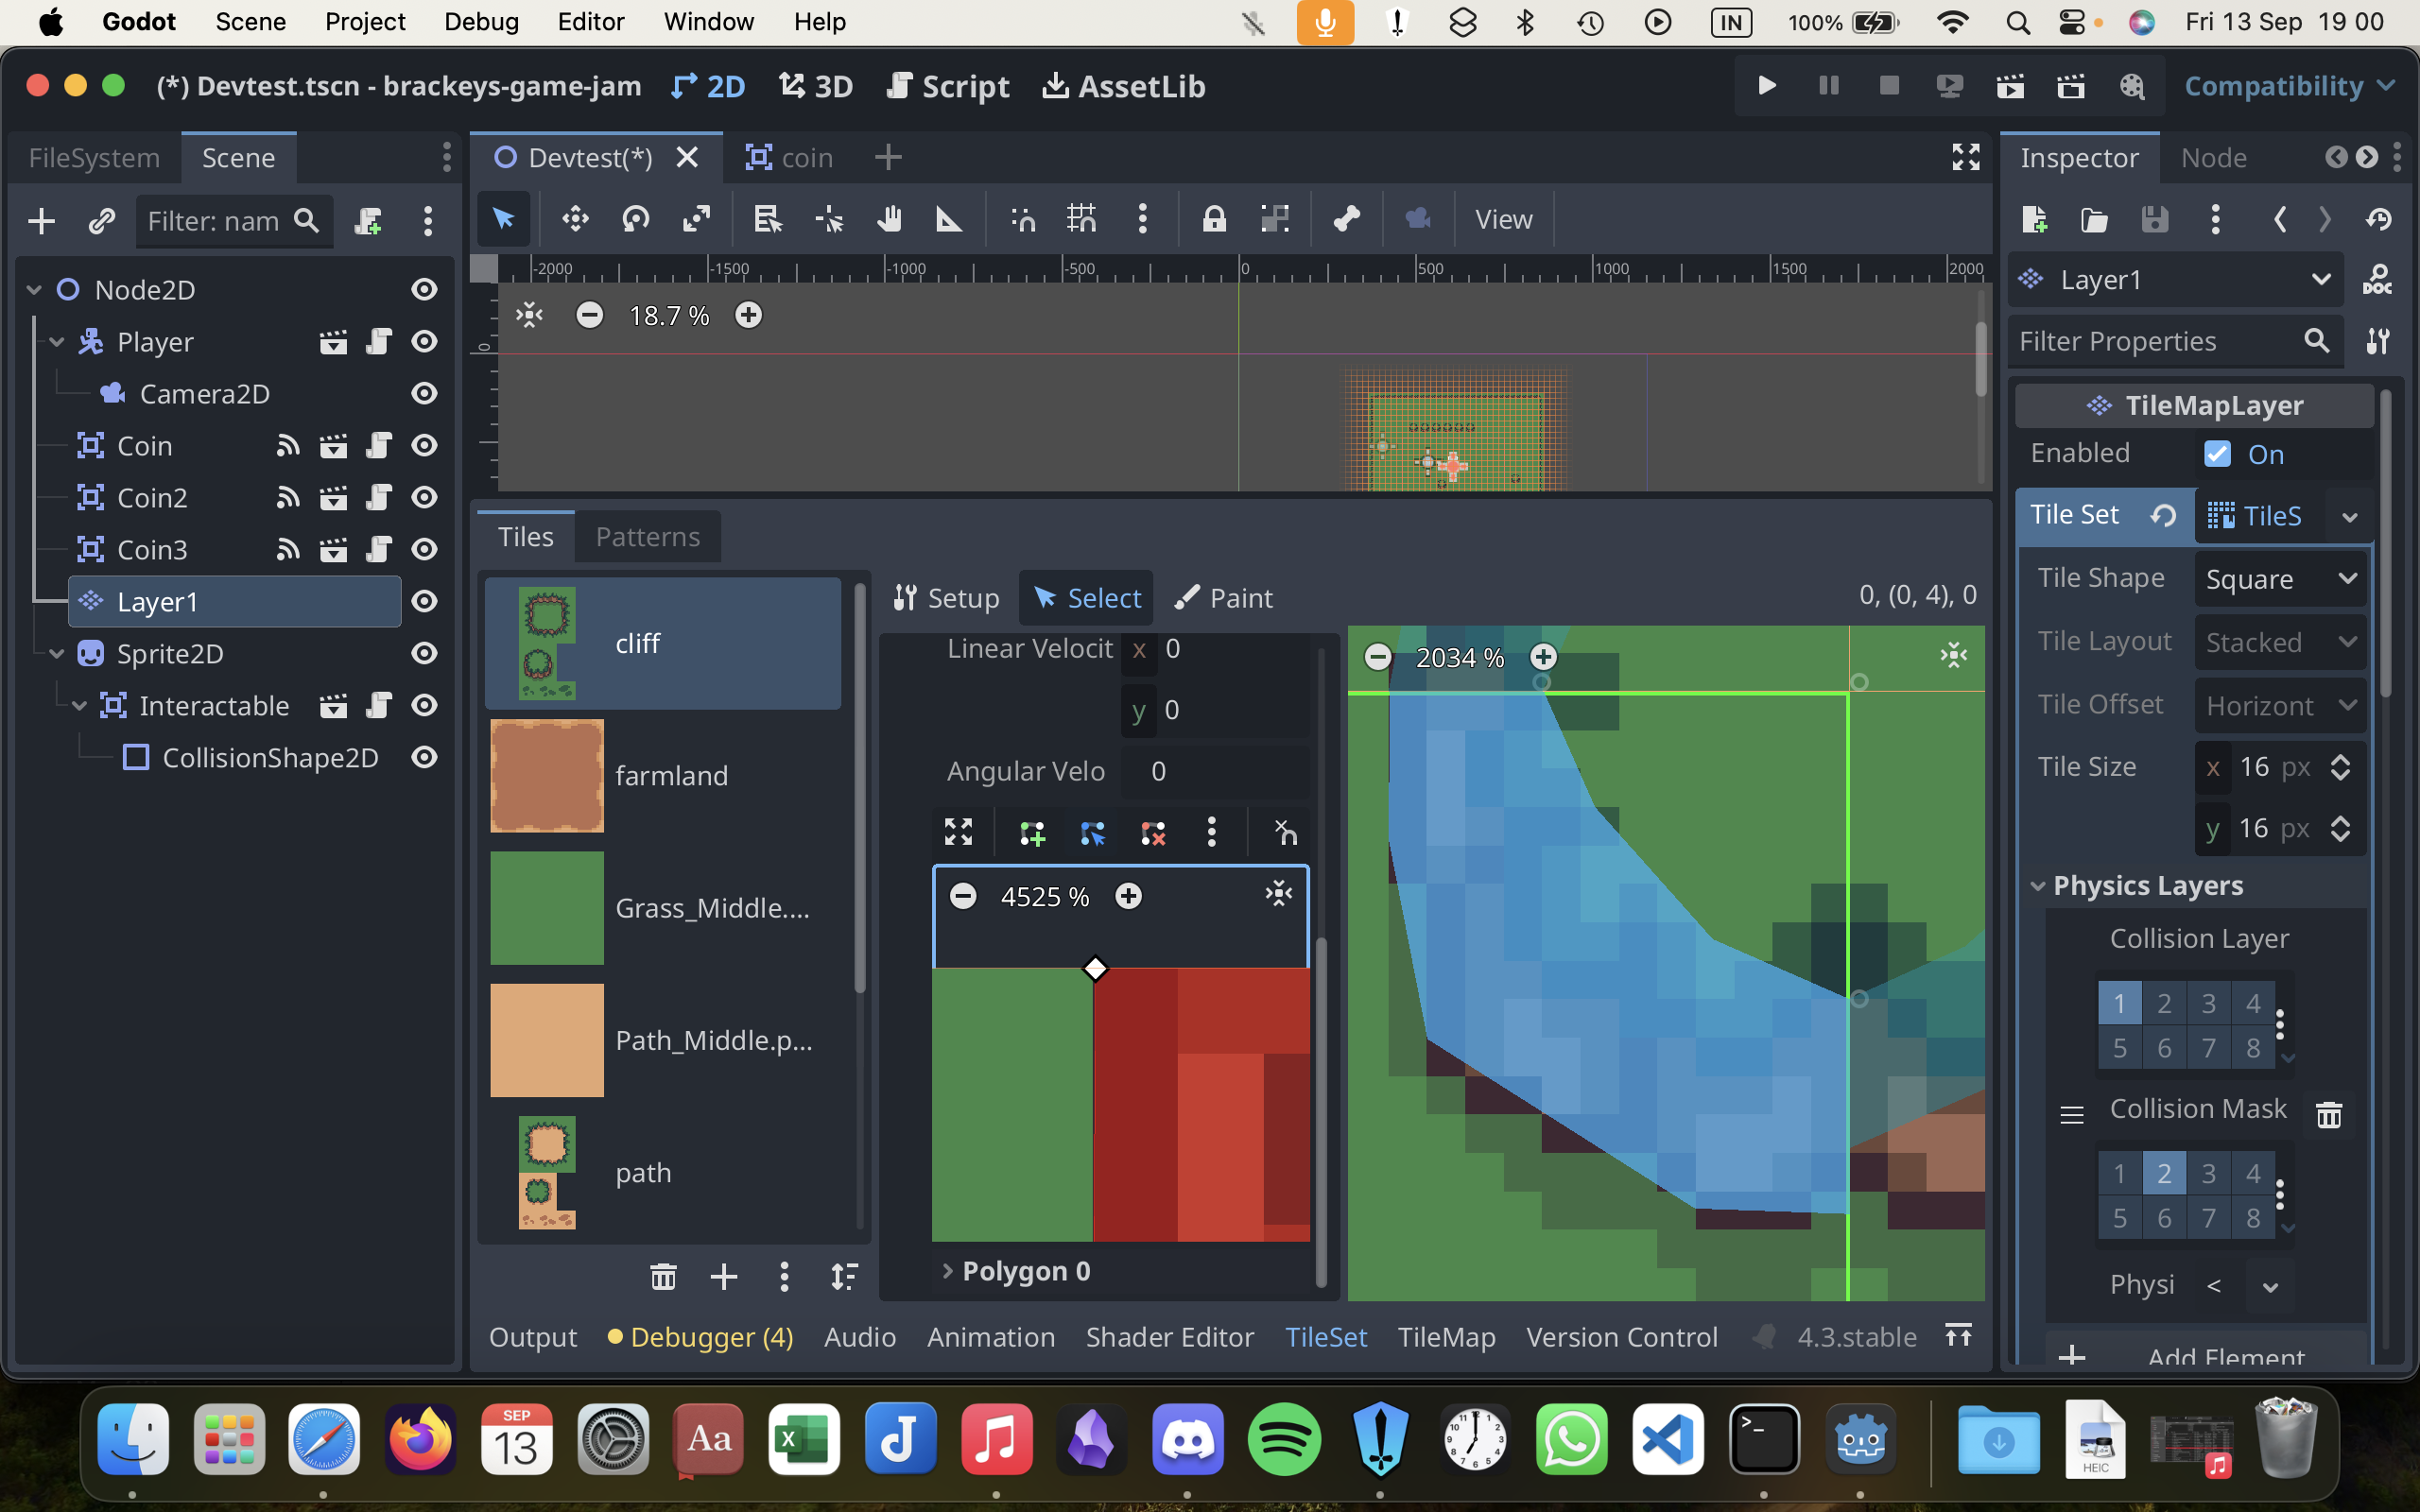Viewport: 2420px width, 1512px height.
Task: Open Coin2 scene in editor clapperboard icon
Action: [x=333, y=498]
